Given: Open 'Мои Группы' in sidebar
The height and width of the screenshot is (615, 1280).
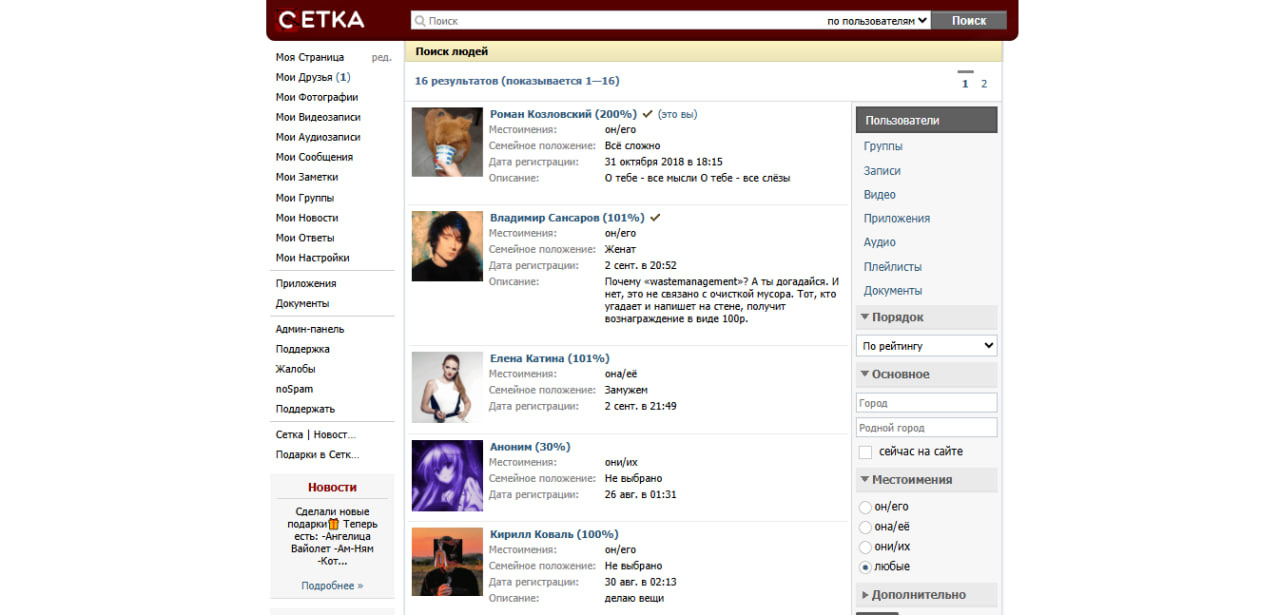Looking at the screenshot, I should (305, 198).
